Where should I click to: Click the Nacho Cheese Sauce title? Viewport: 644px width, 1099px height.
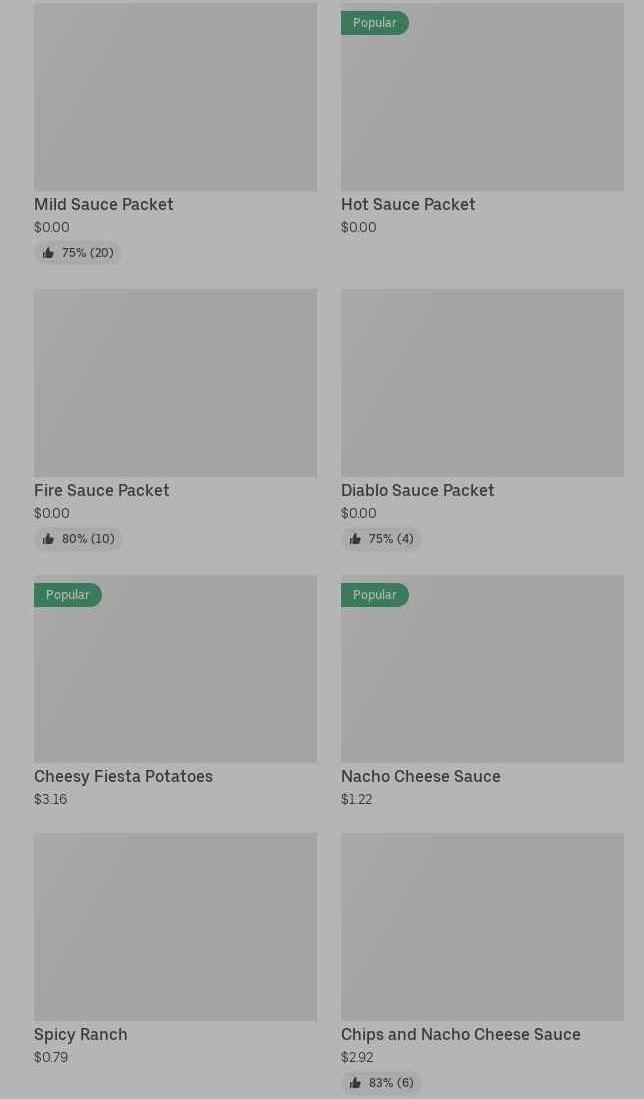(x=420, y=776)
